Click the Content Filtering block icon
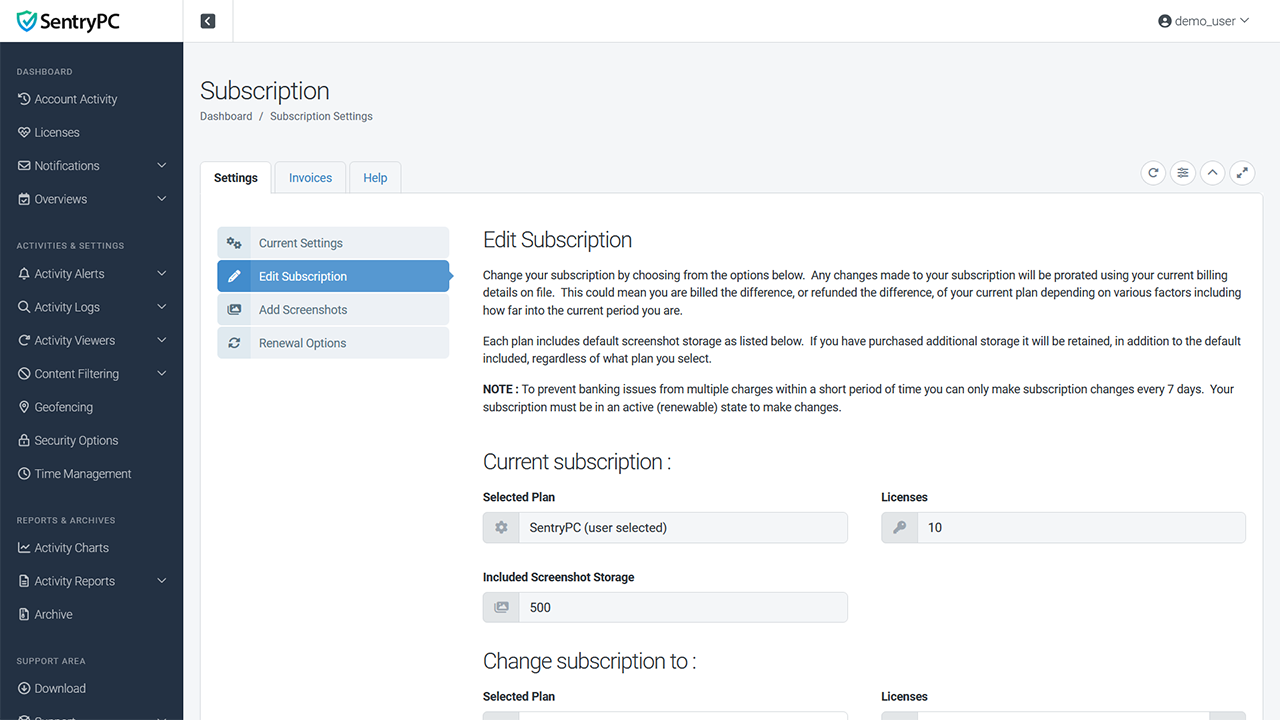 click(24, 374)
